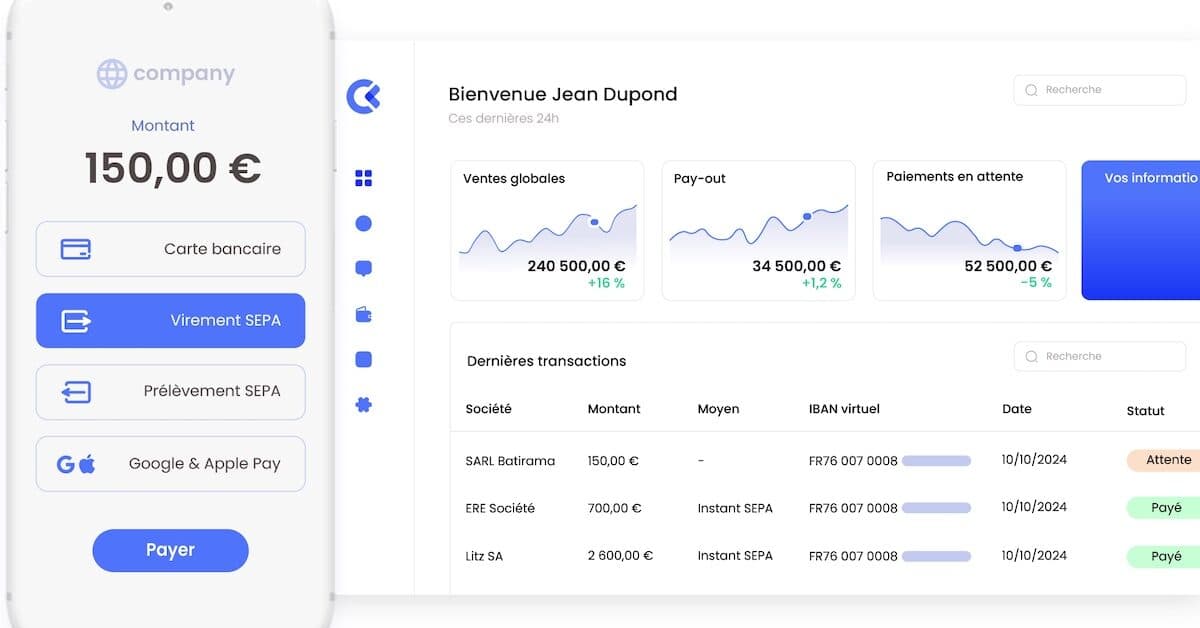
Task: Click the transactions Recherche search field
Action: [x=1099, y=357]
